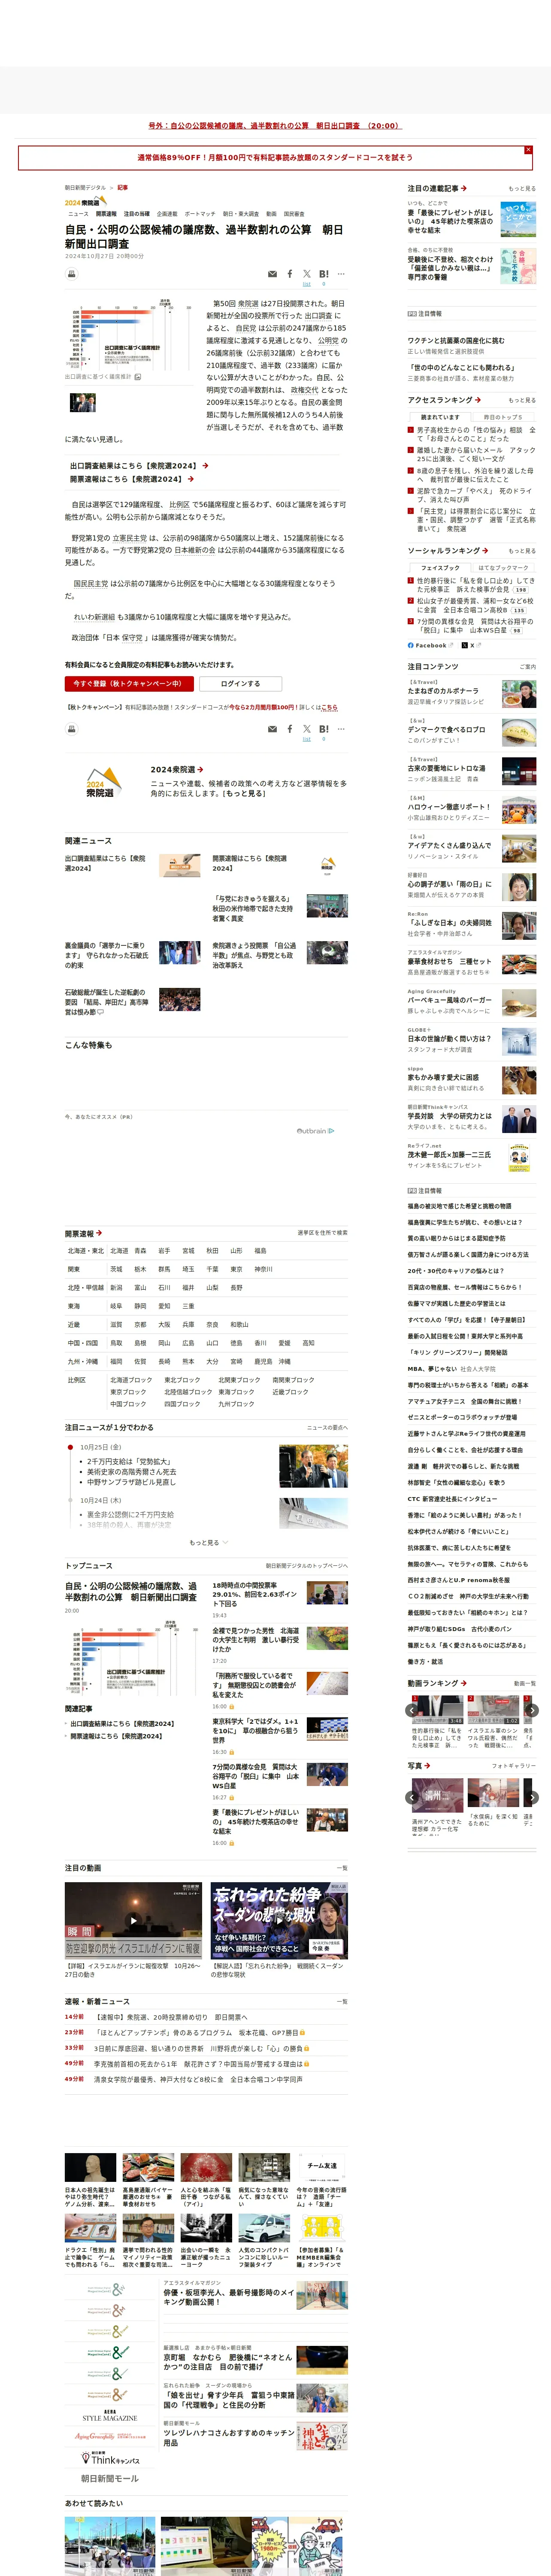Open フォトギャラリー link beside 写真

pyautogui.click(x=514, y=1766)
